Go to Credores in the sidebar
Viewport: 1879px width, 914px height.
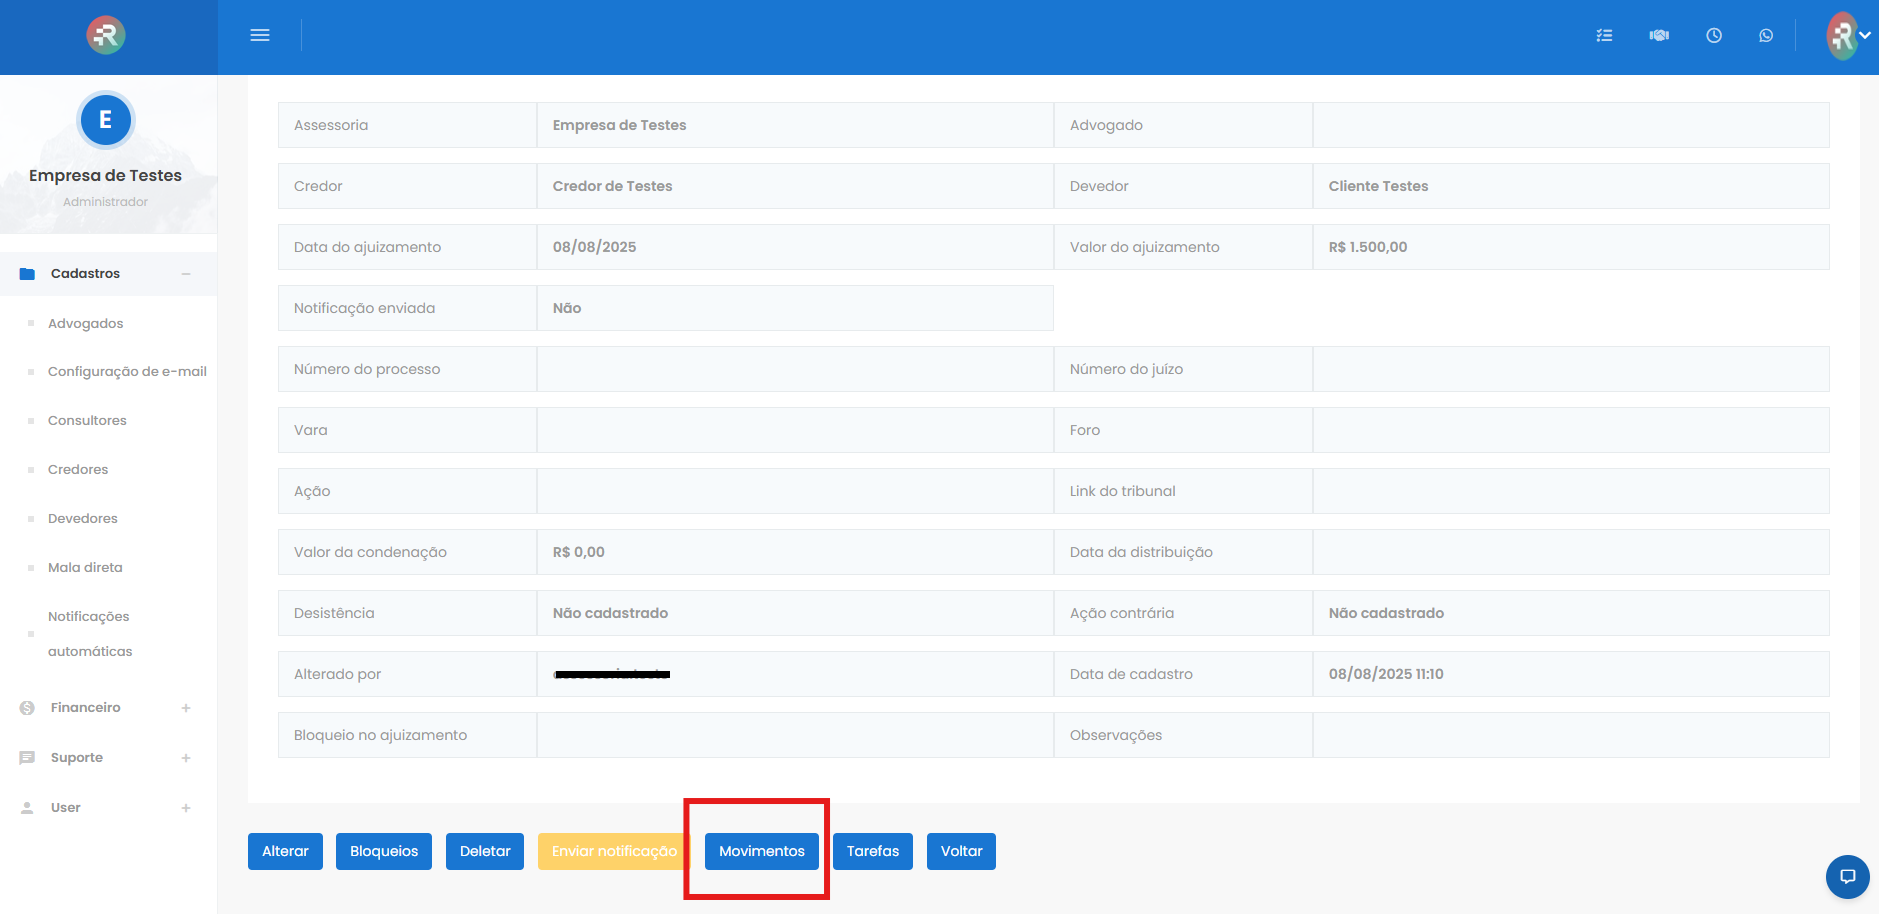tap(78, 469)
